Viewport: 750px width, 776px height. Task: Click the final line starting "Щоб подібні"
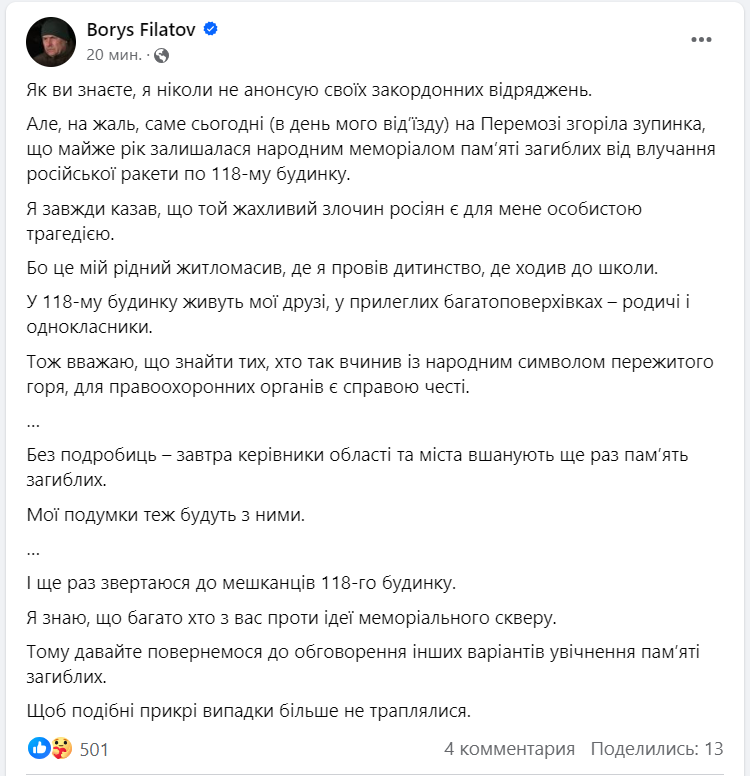(x=249, y=711)
